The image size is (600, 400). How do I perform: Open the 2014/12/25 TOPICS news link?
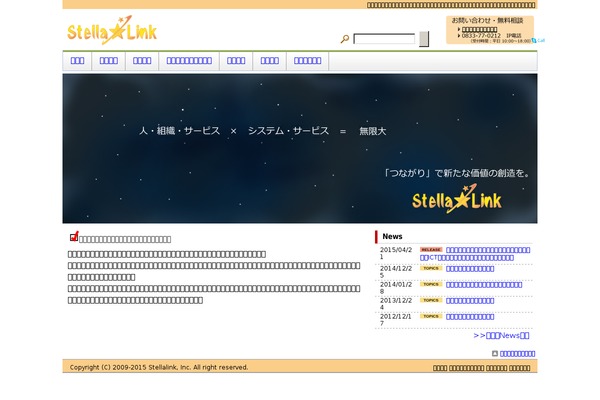pyautogui.click(x=470, y=269)
